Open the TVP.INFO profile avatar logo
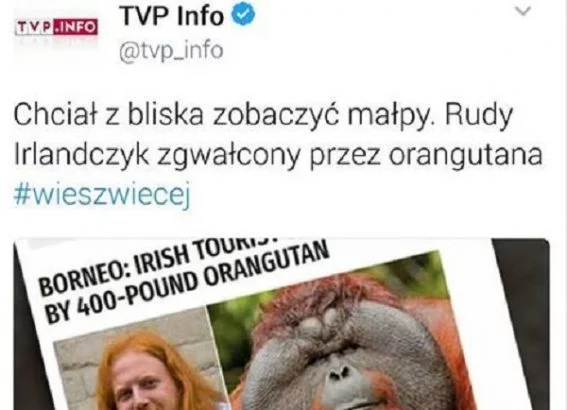 [56, 27]
